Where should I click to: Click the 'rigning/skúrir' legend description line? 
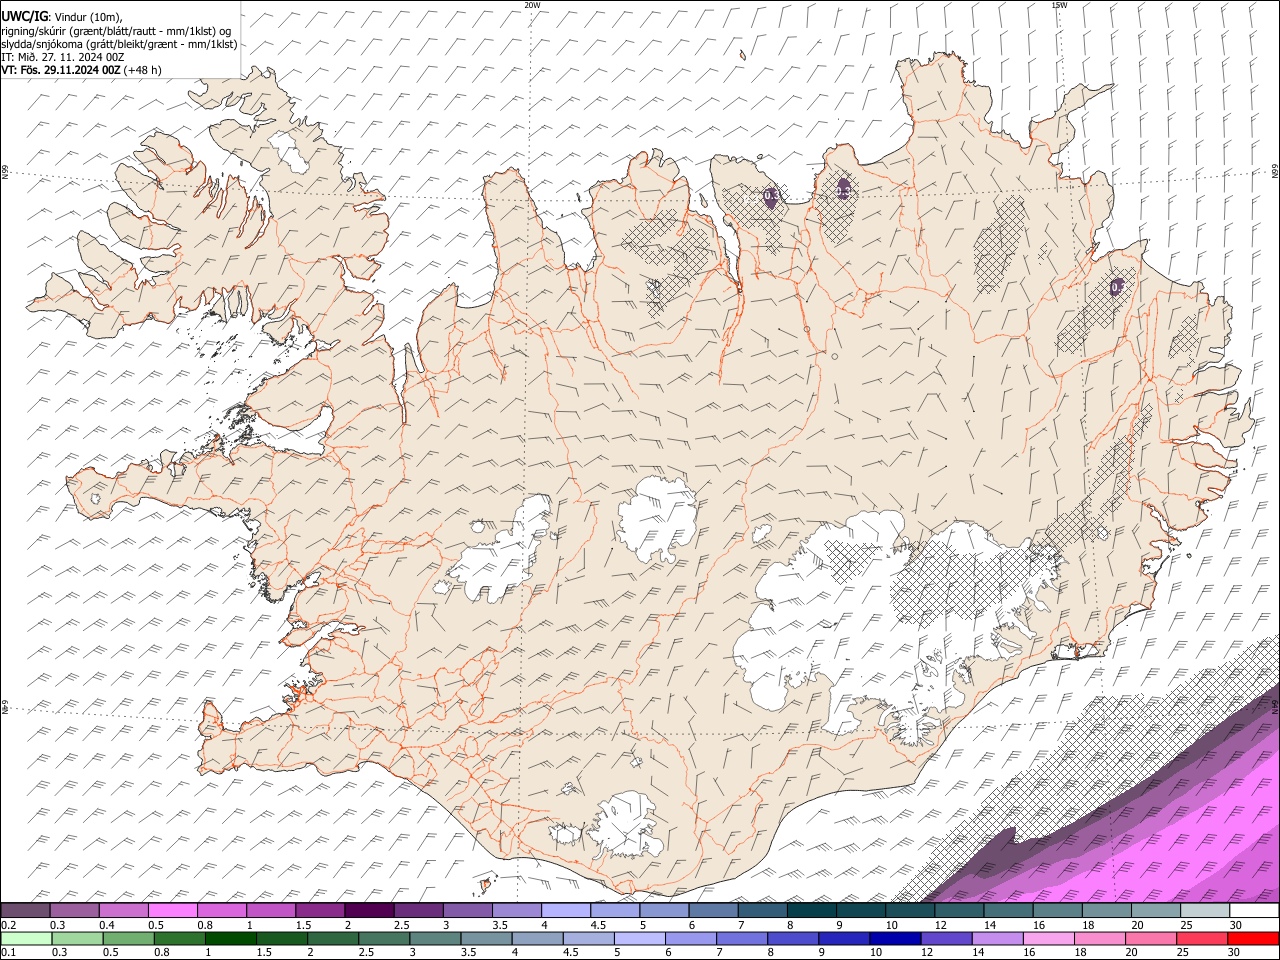(x=116, y=31)
